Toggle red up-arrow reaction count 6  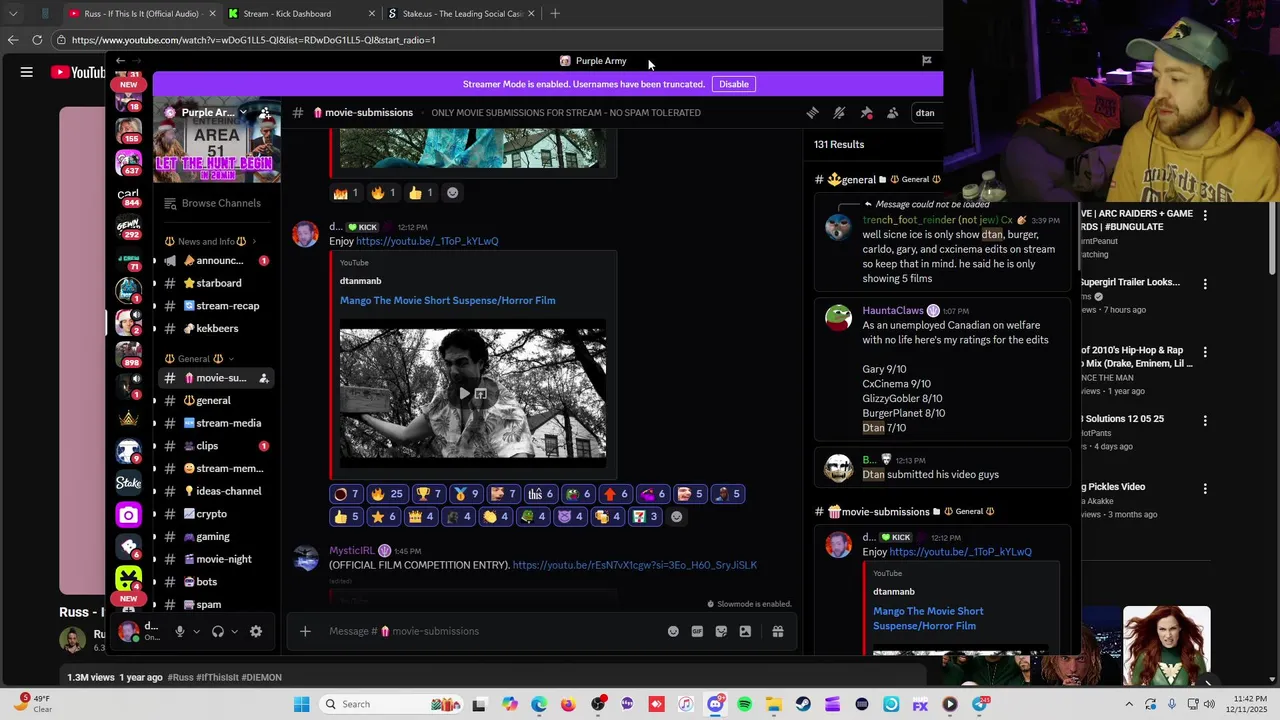click(x=616, y=494)
